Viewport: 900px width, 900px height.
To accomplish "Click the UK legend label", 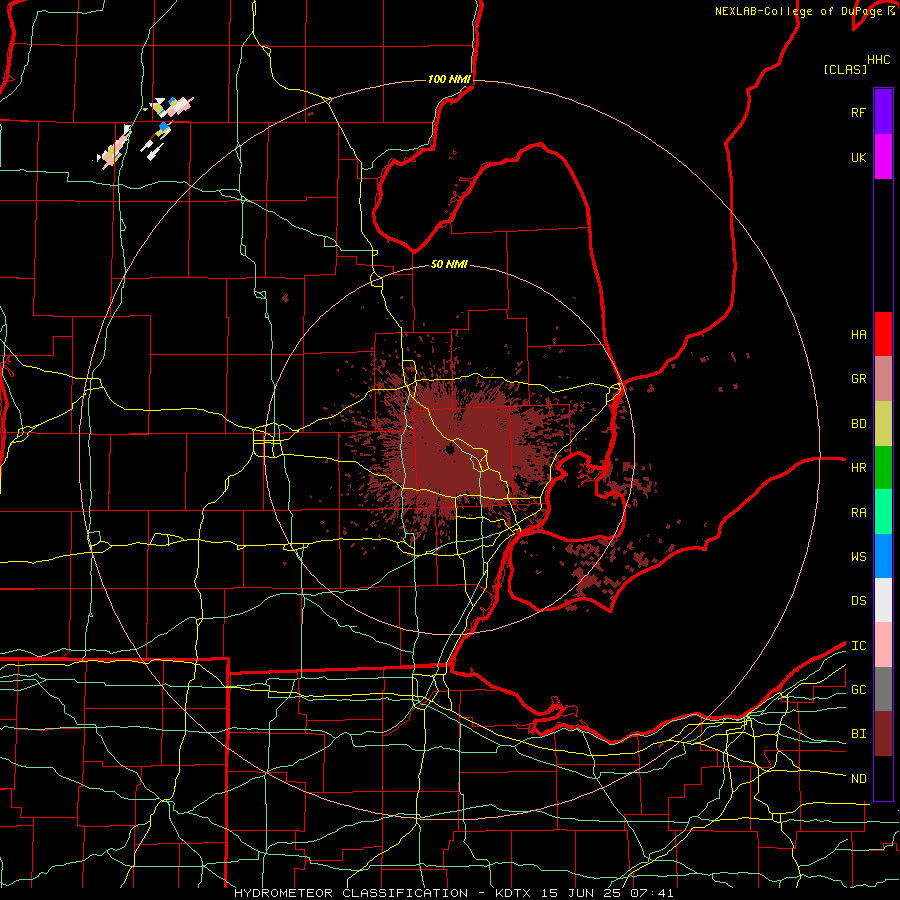I will click(x=858, y=158).
